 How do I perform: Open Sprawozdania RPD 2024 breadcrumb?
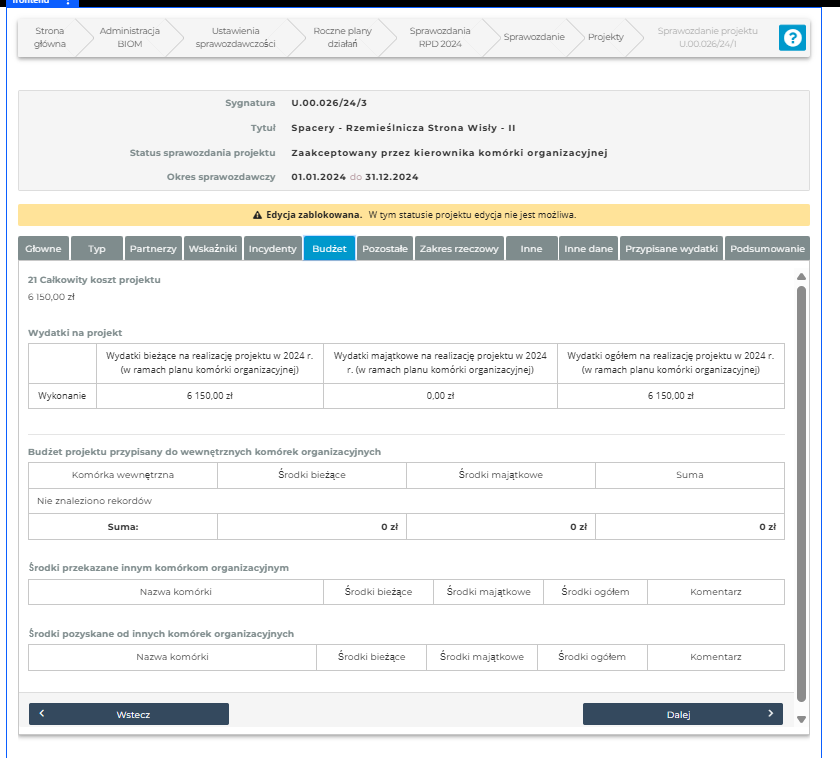click(439, 37)
